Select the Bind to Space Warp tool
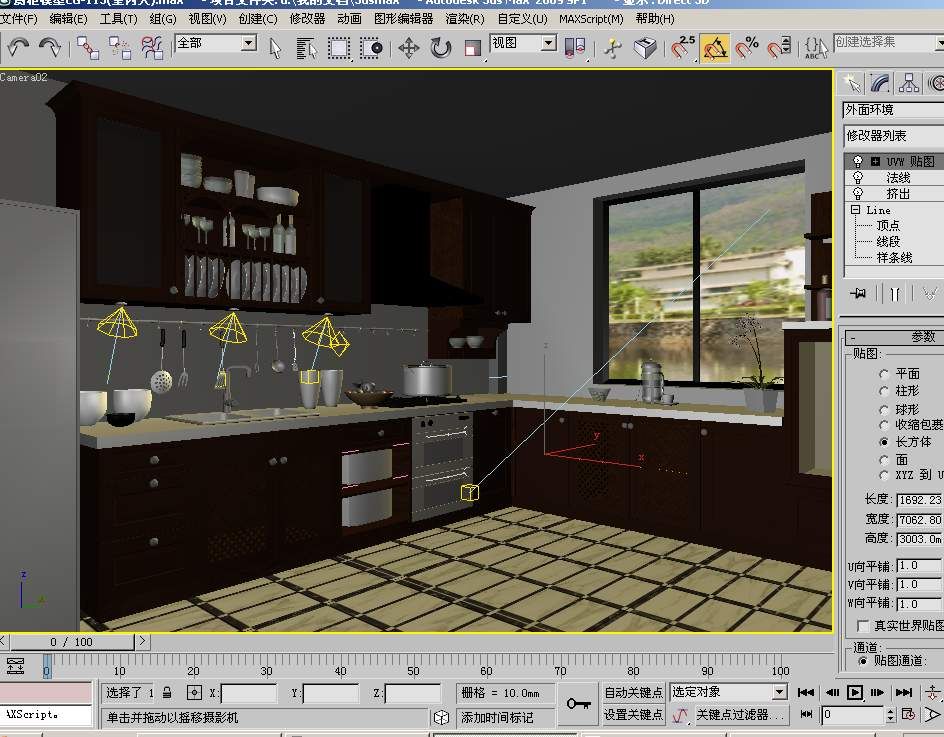Image resolution: width=944 pixels, height=737 pixels. click(x=152, y=48)
